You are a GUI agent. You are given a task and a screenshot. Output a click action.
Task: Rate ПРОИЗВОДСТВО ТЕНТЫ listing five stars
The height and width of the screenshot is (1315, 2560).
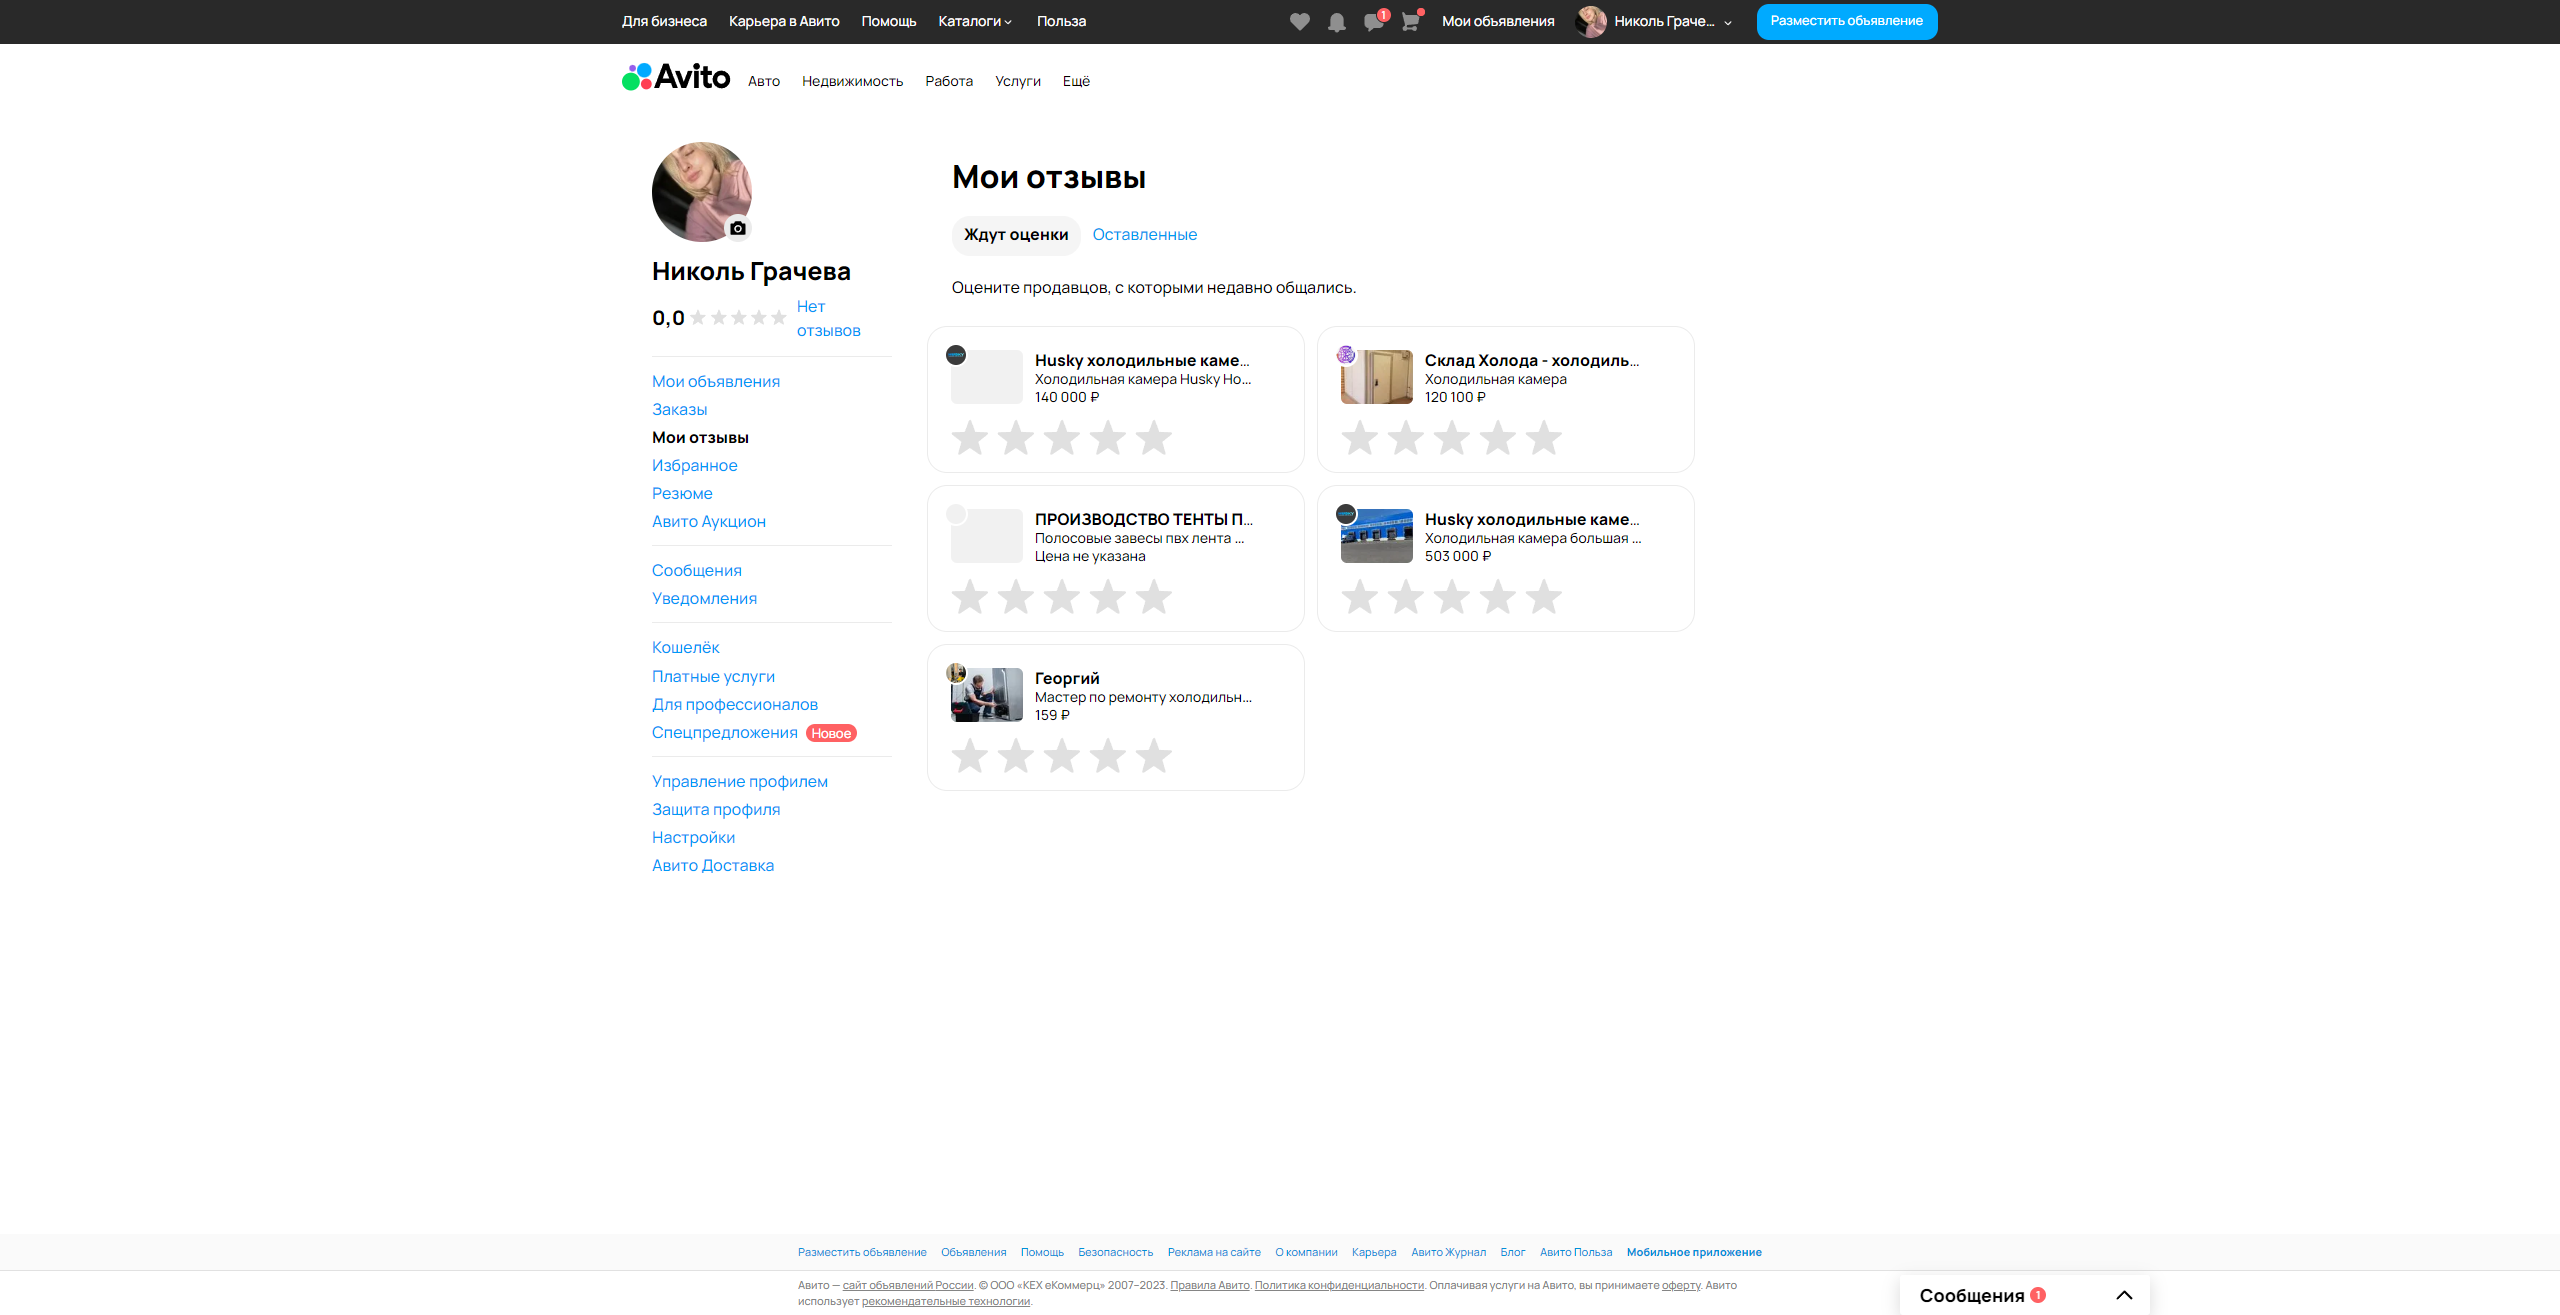(x=1154, y=597)
